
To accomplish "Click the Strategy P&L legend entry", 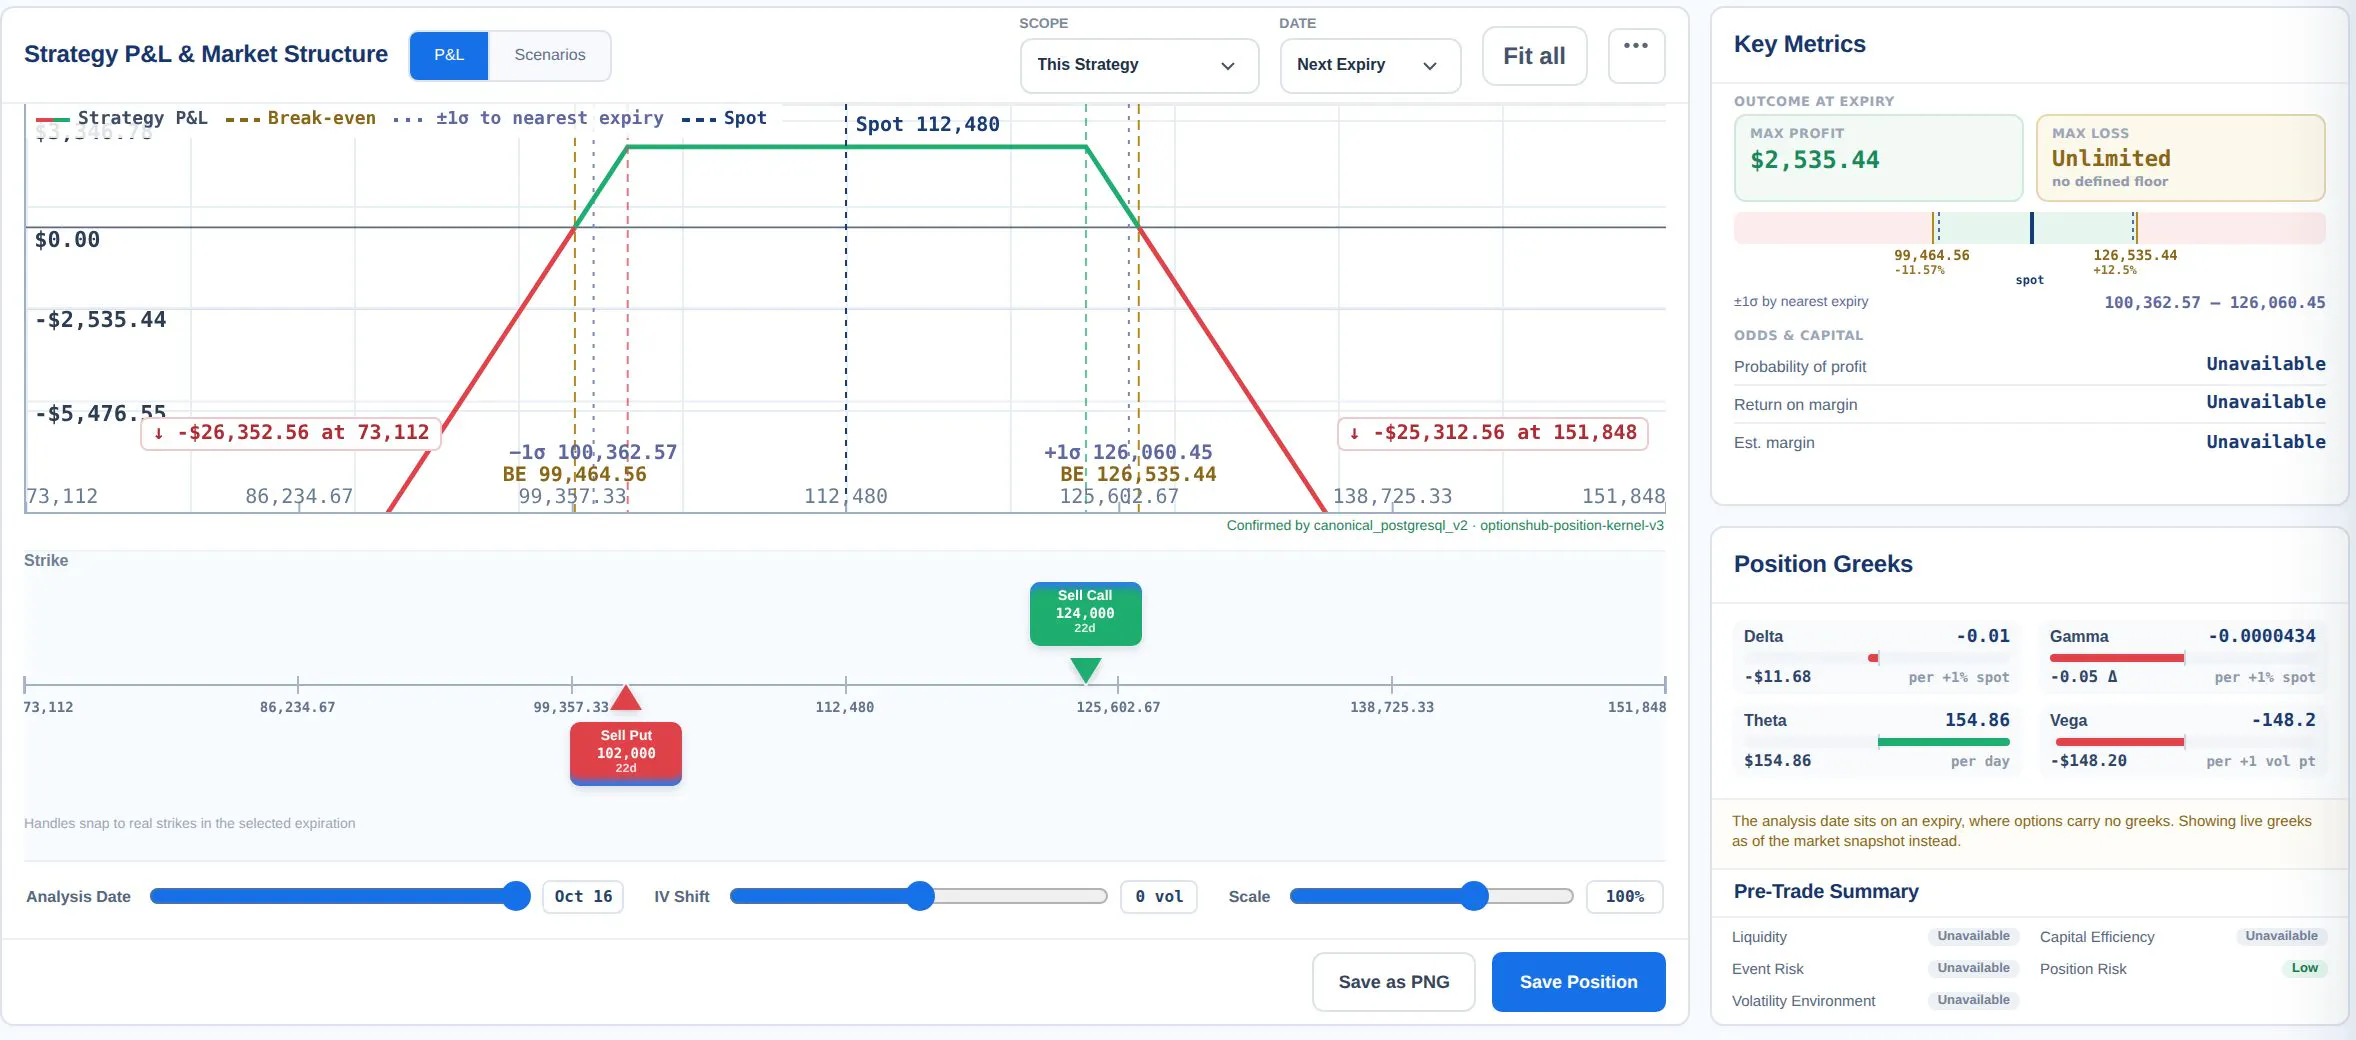I will (122, 118).
